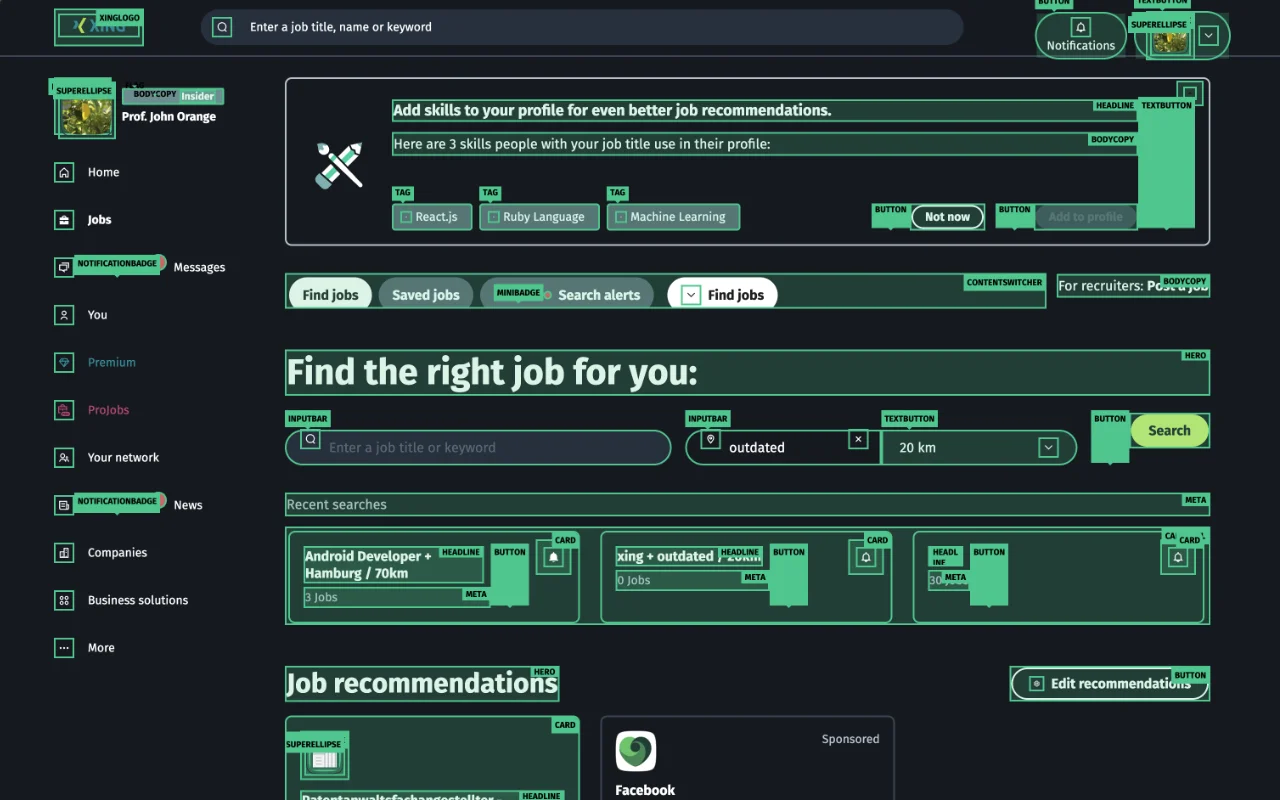Image resolution: width=1280 pixels, height=800 pixels.
Task: Expand the profile avatar dropdown menu
Action: (1207, 36)
